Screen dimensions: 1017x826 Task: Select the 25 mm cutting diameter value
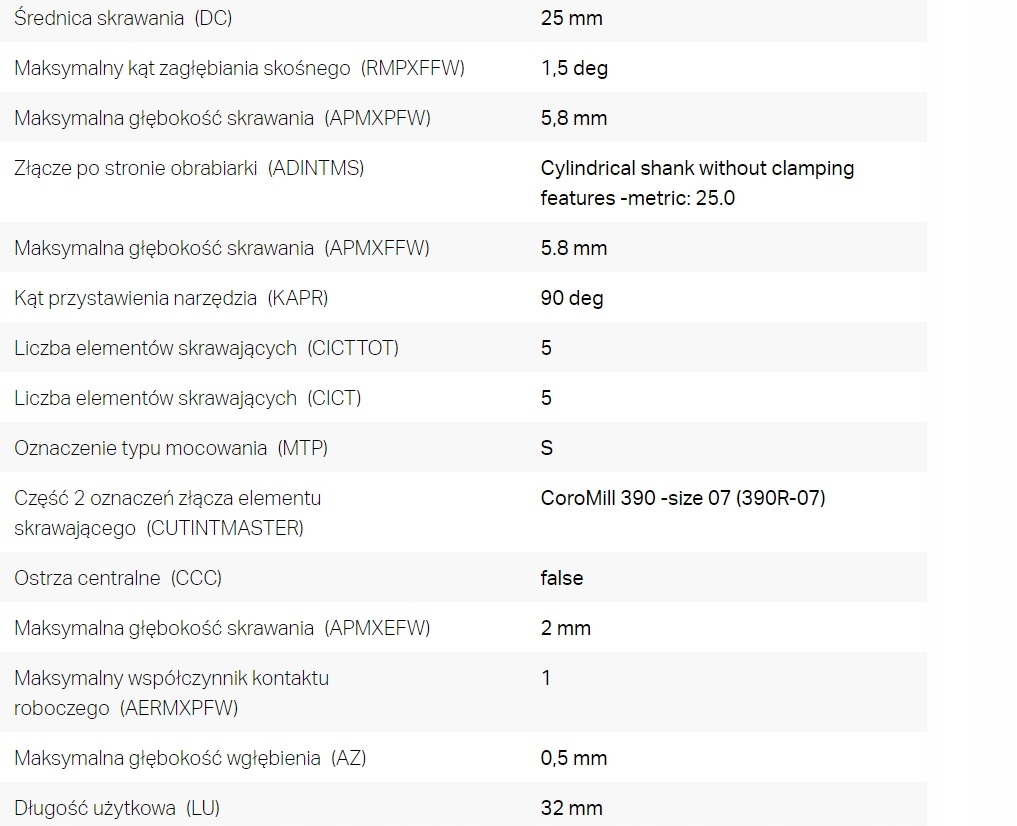click(x=571, y=18)
